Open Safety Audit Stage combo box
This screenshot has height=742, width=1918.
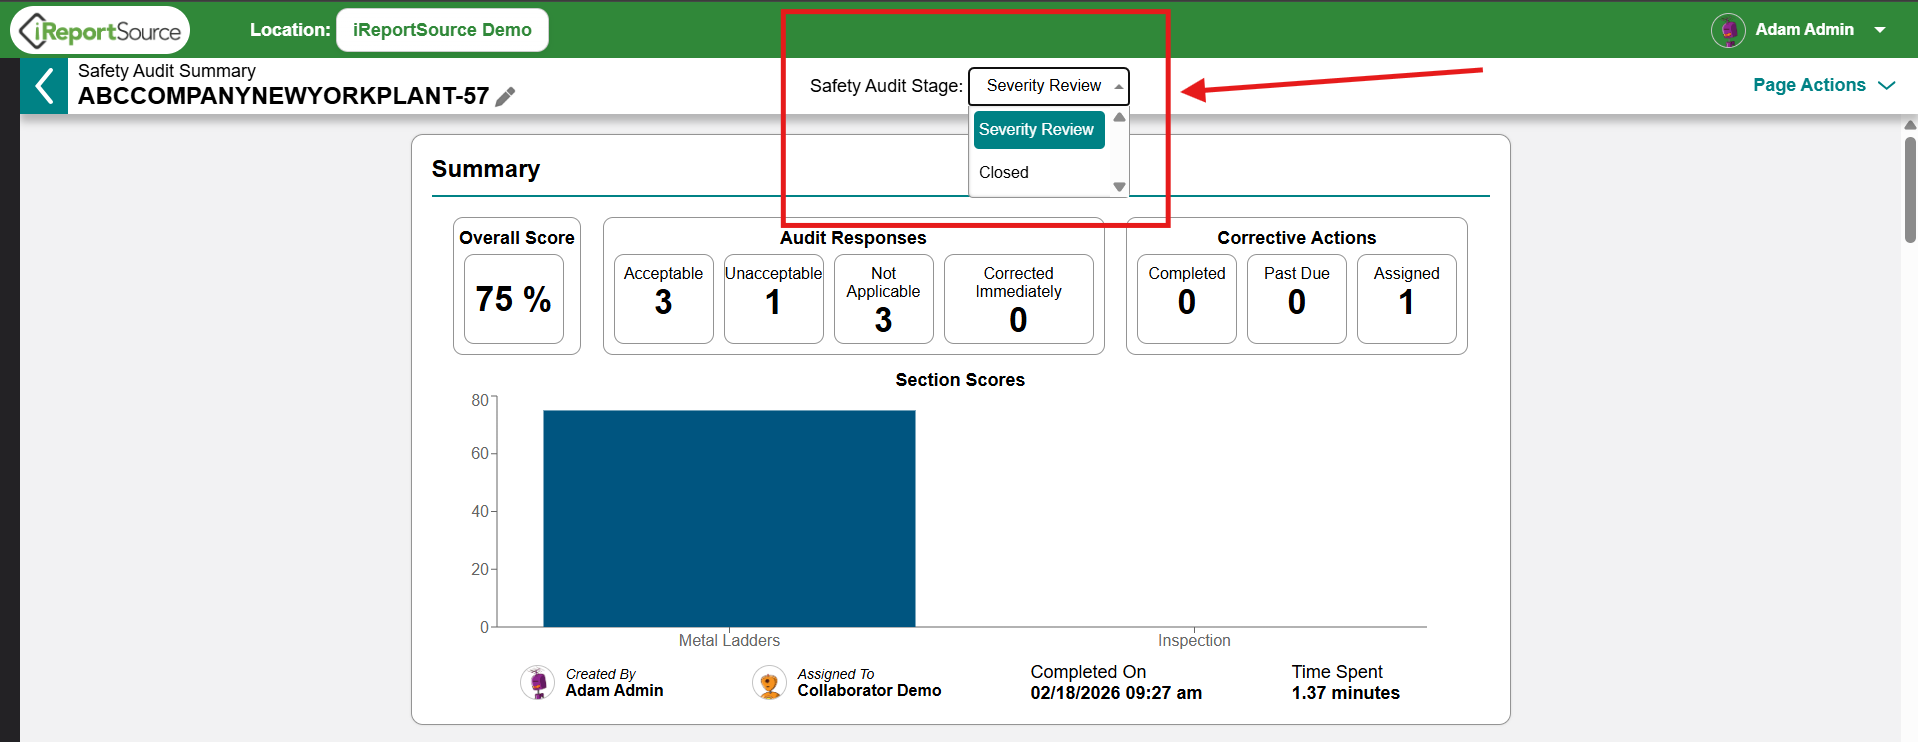(1049, 86)
